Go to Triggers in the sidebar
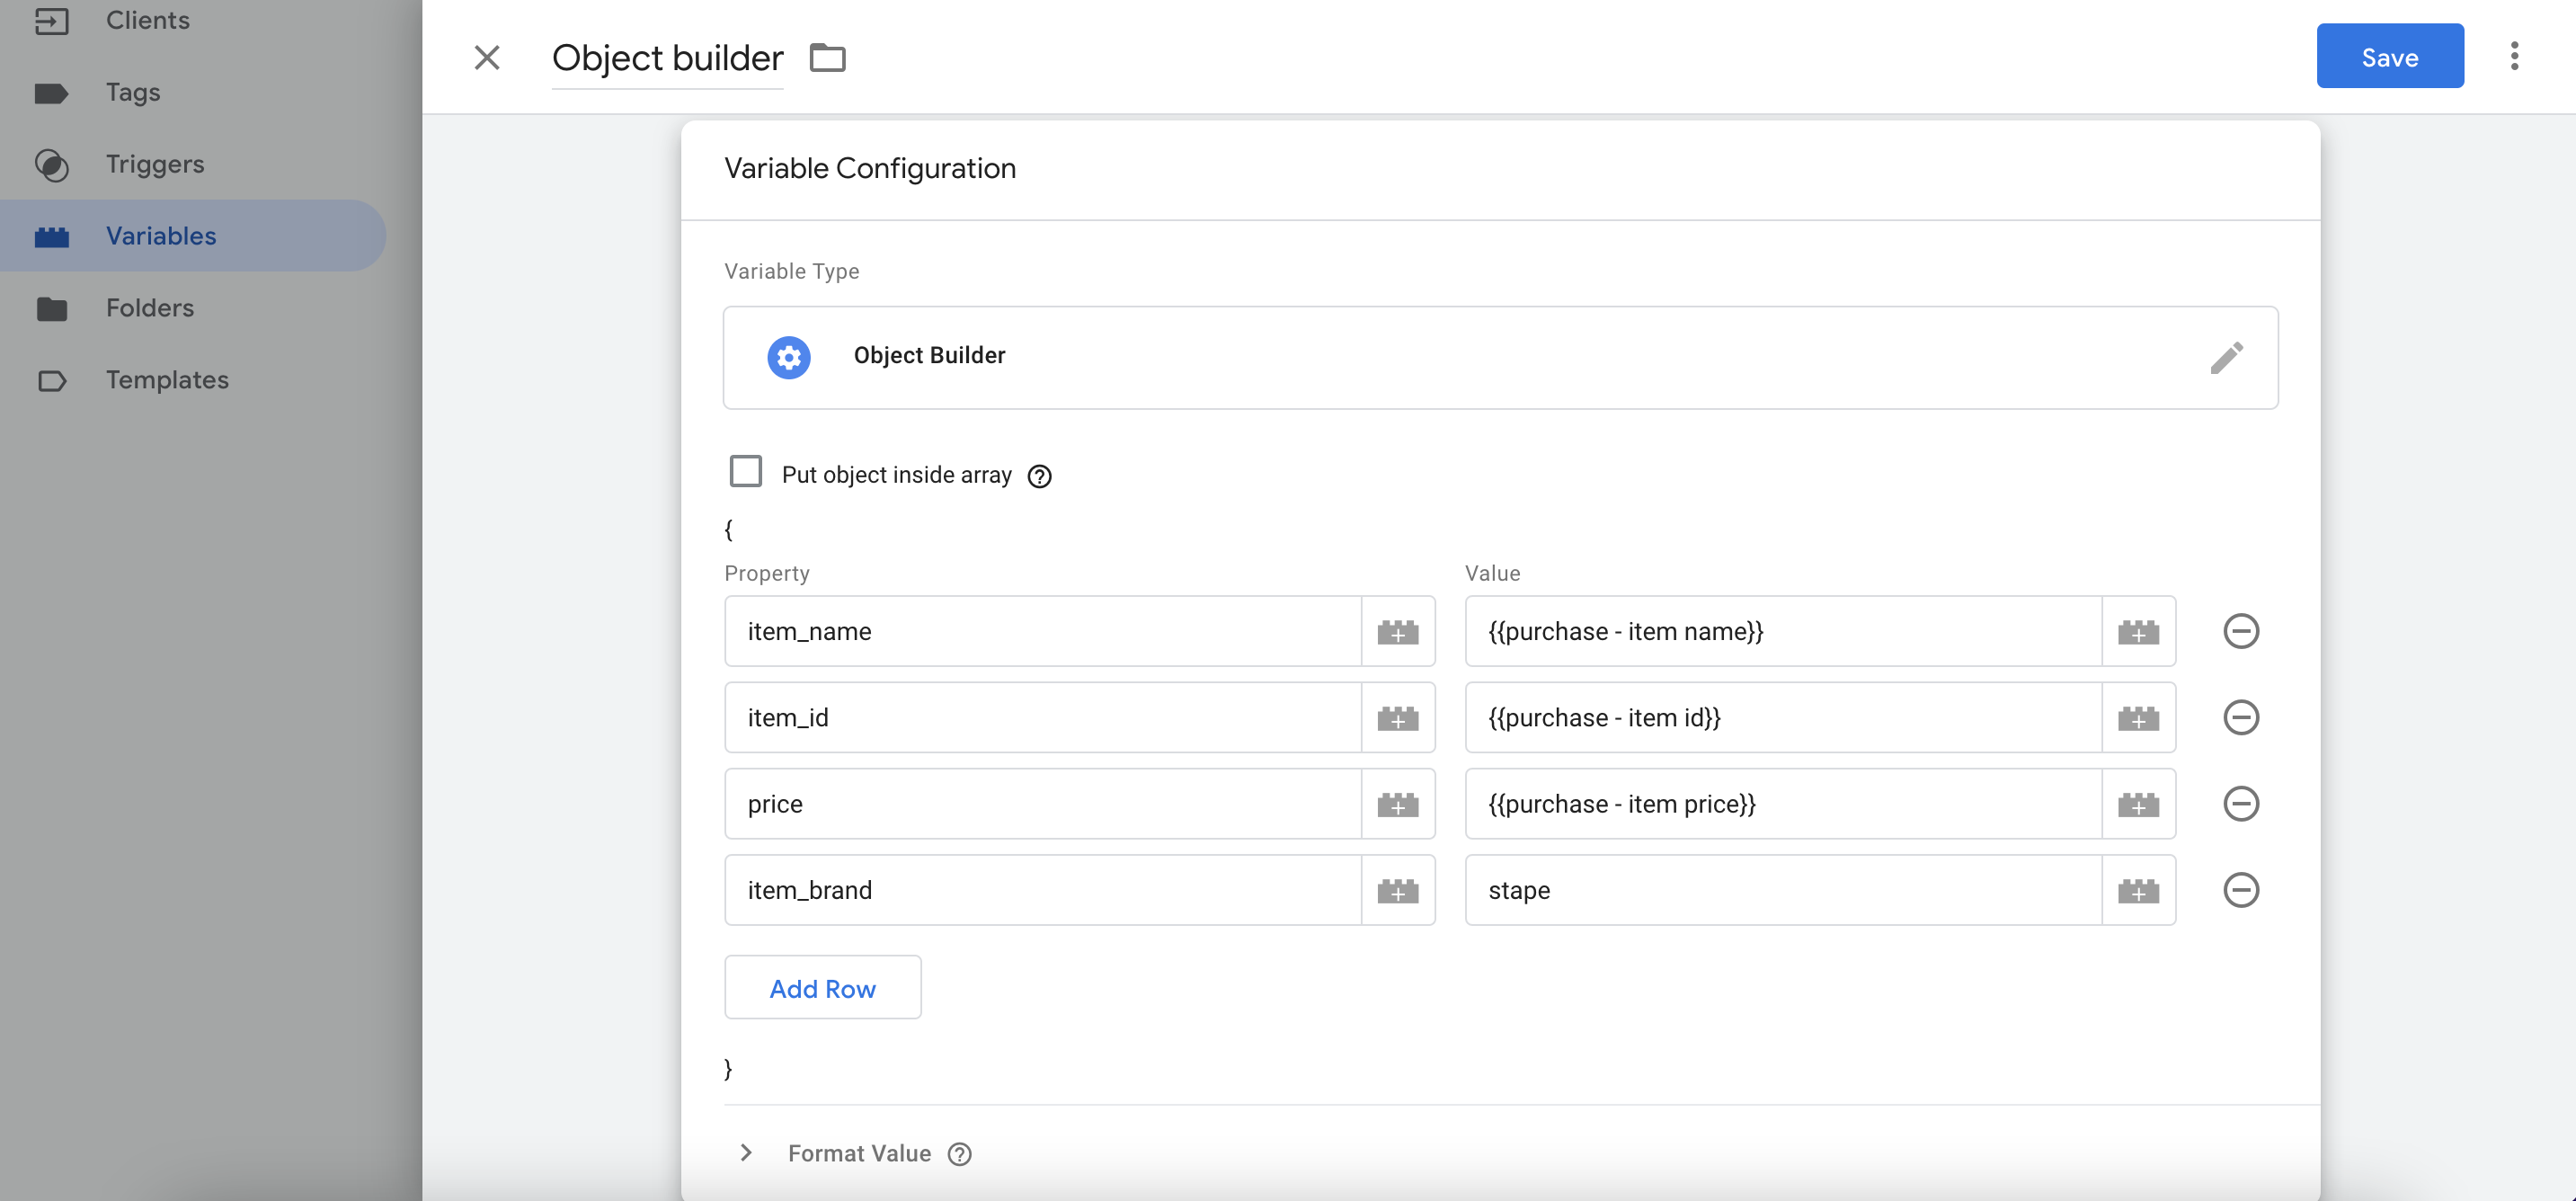Image resolution: width=2576 pixels, height=1201 pixels. tap(154, 164)
